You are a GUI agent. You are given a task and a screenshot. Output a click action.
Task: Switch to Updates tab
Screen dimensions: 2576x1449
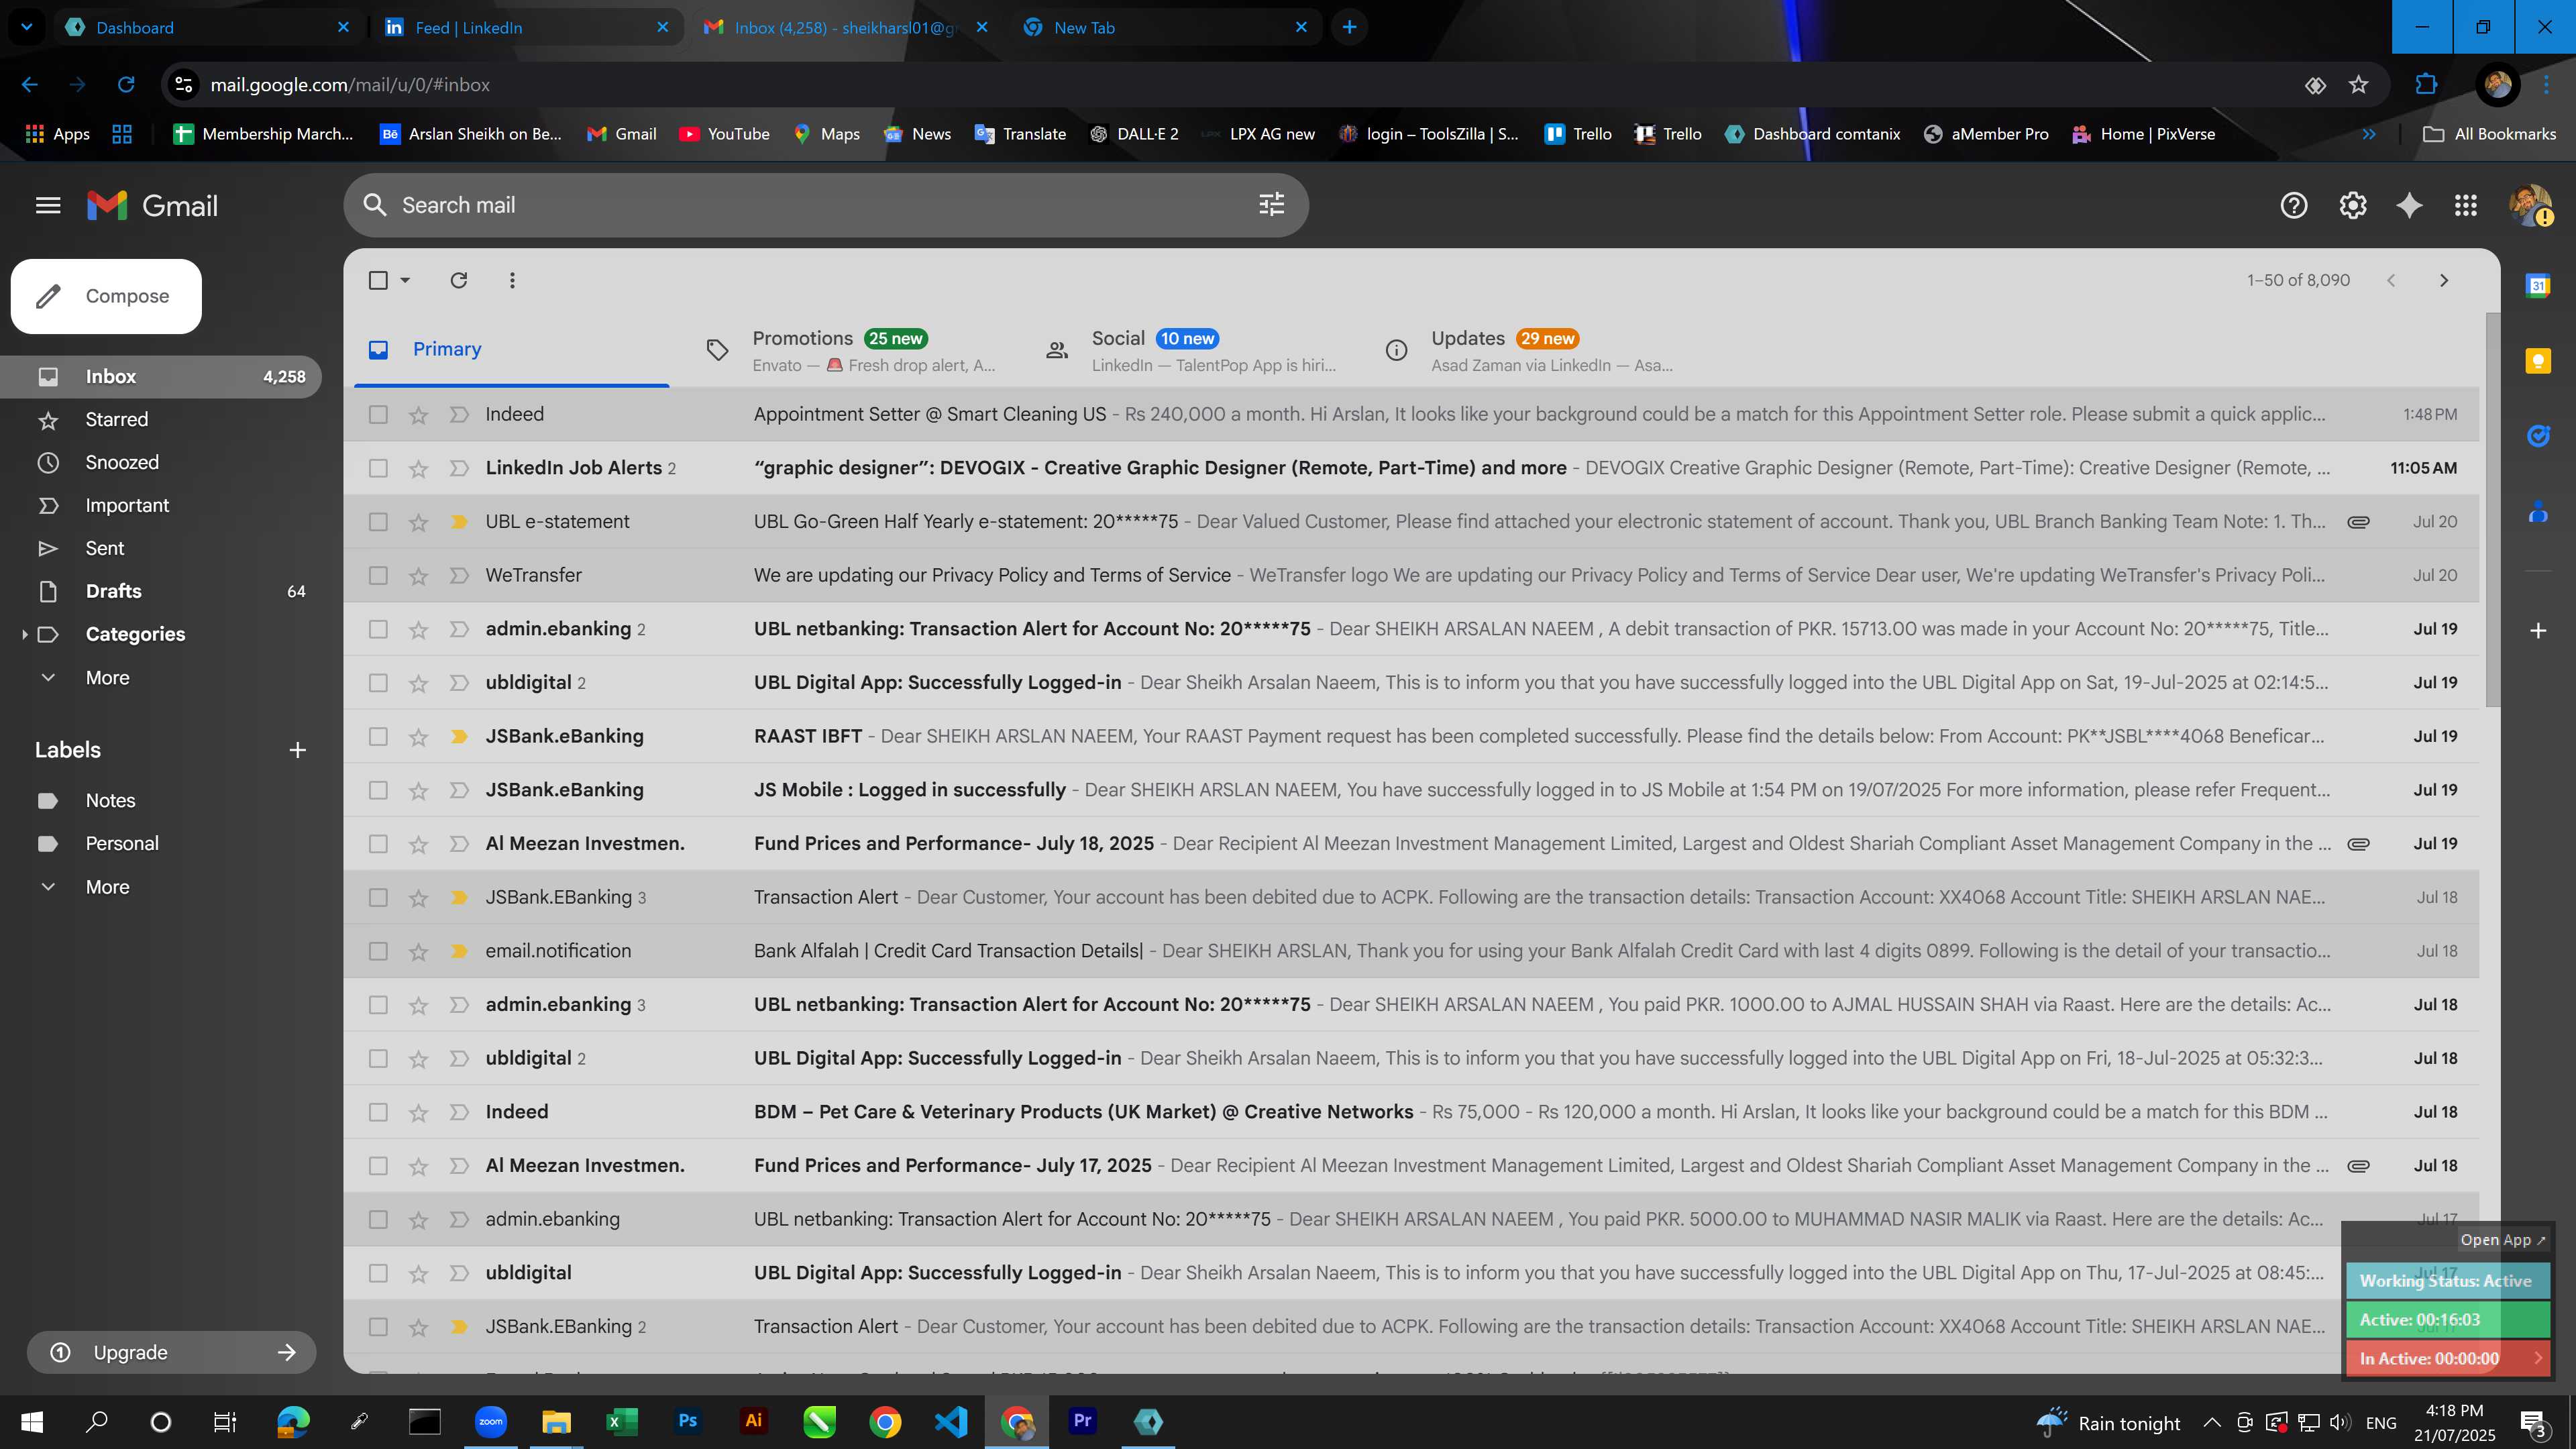pos(1530,351)
